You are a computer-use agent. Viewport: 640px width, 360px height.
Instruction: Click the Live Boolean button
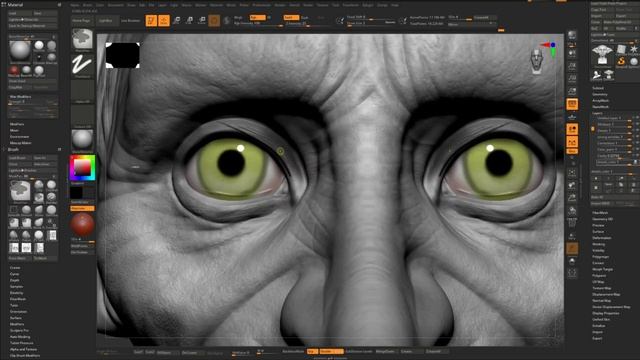pos(131,20)
